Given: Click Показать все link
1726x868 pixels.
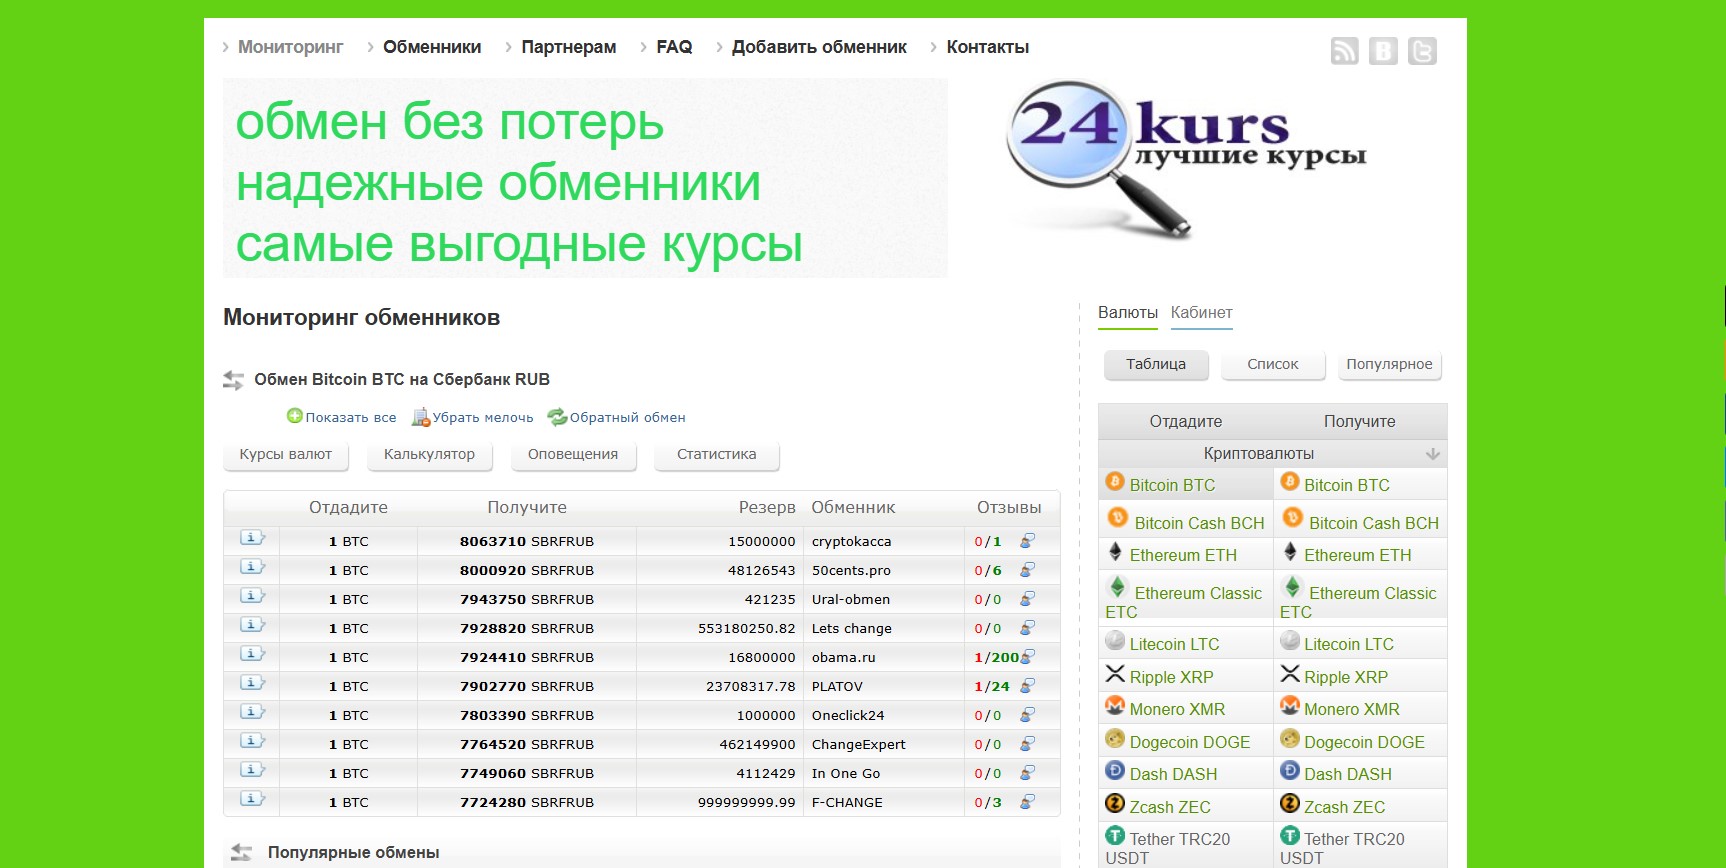Looking at the screenshot, I should coord(351,418).
